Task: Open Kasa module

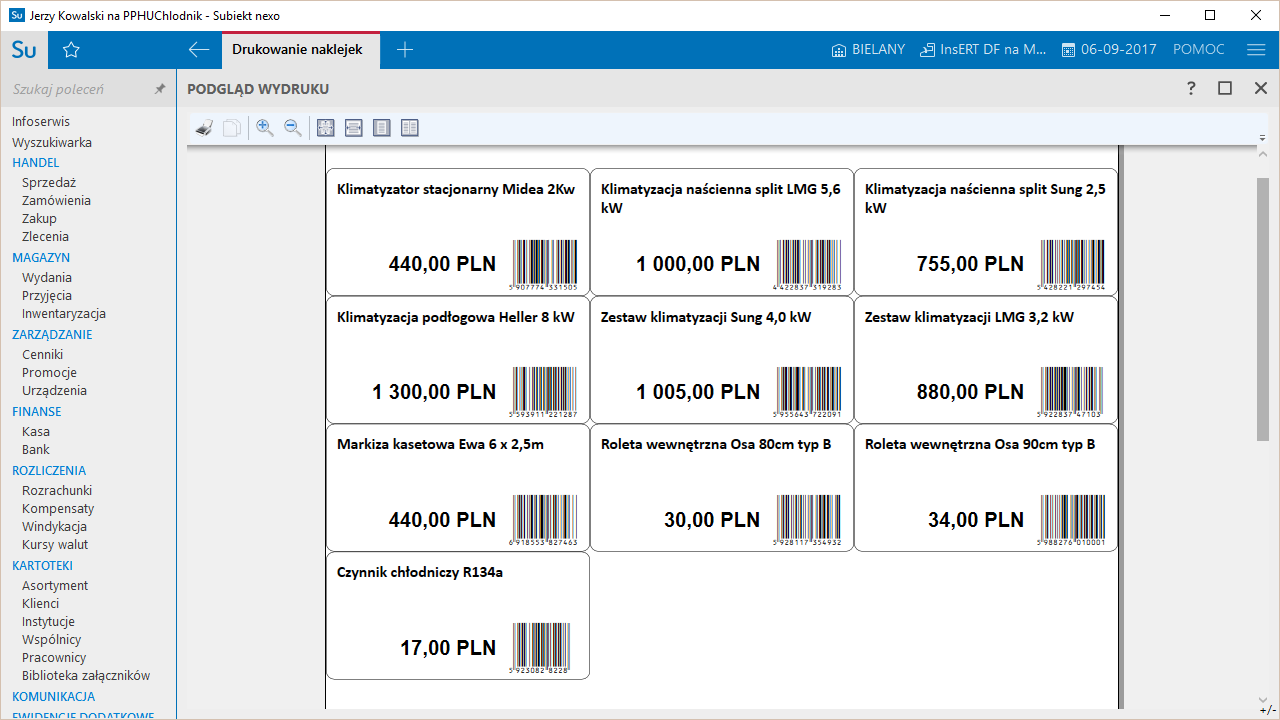Action: (36, 432)
